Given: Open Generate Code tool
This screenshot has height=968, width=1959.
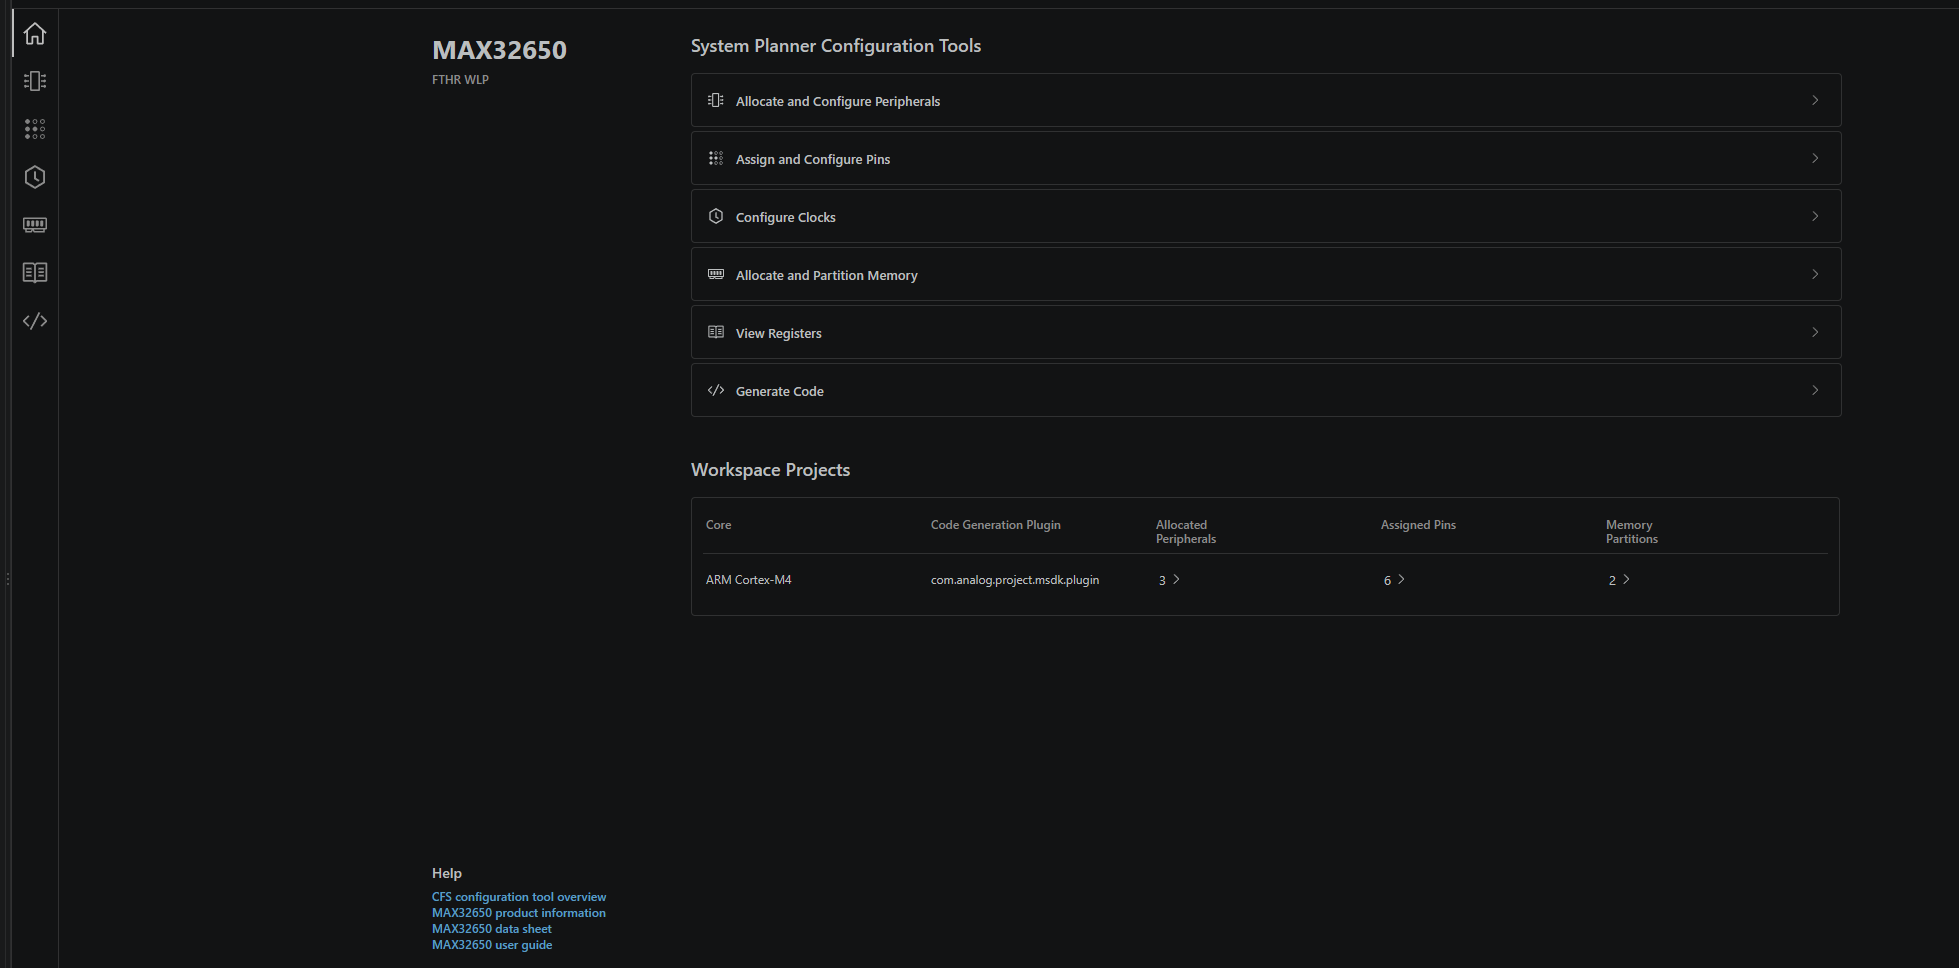Looking at the screenshot, I should coord(1266,390).
